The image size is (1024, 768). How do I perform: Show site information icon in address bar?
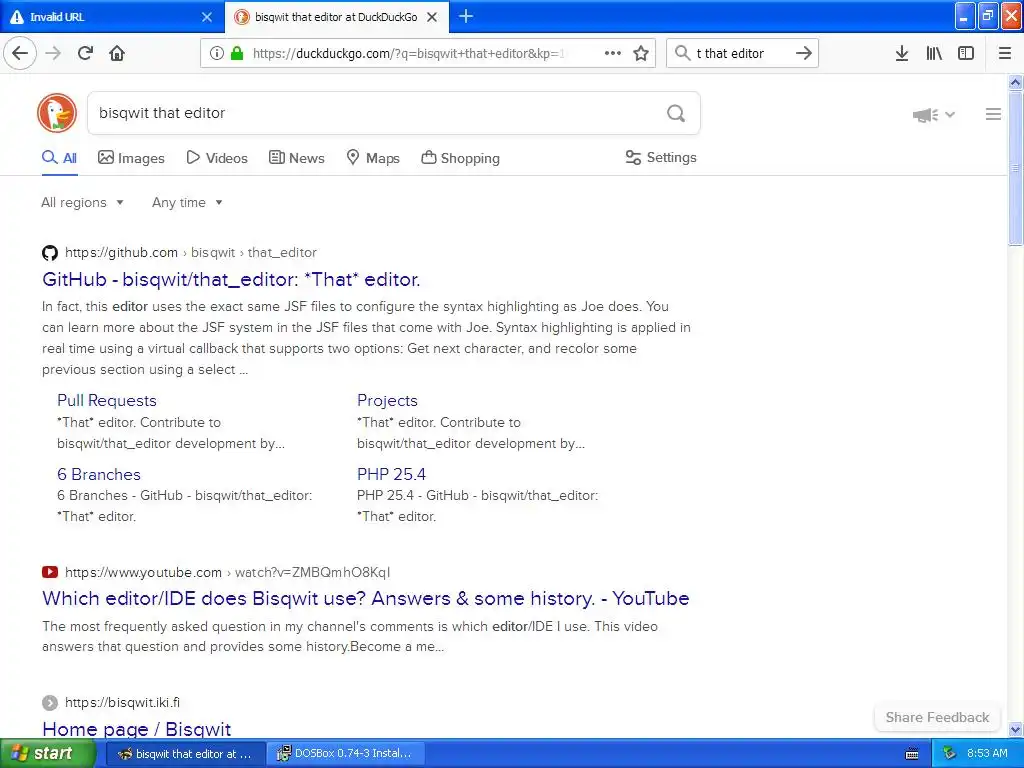pos(216,53)
